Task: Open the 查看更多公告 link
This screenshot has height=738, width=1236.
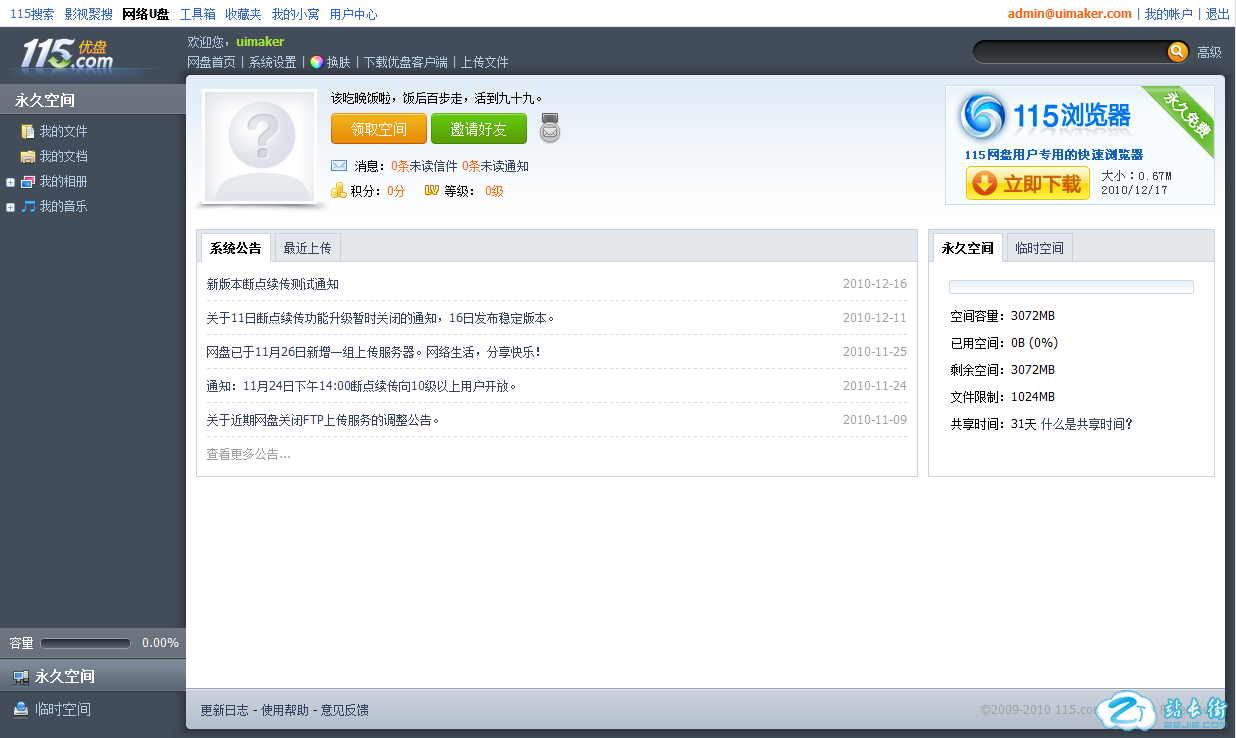Action: pyautogui.click(x=249, y=454)
